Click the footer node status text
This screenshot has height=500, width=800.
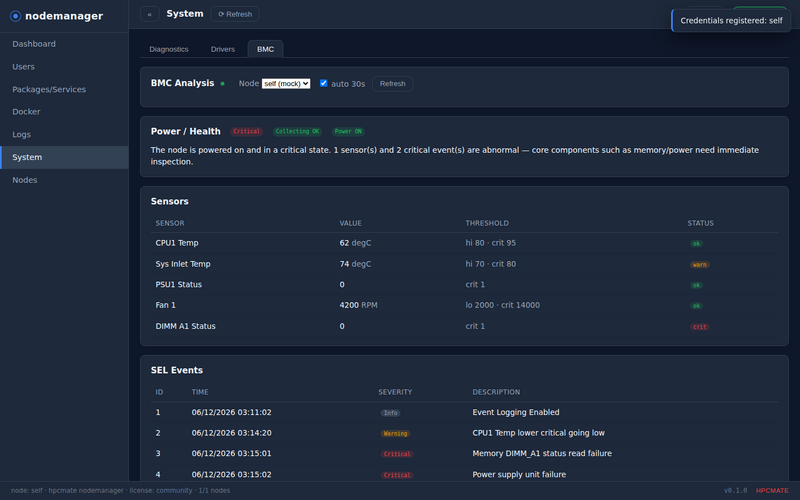pos(120,491)
